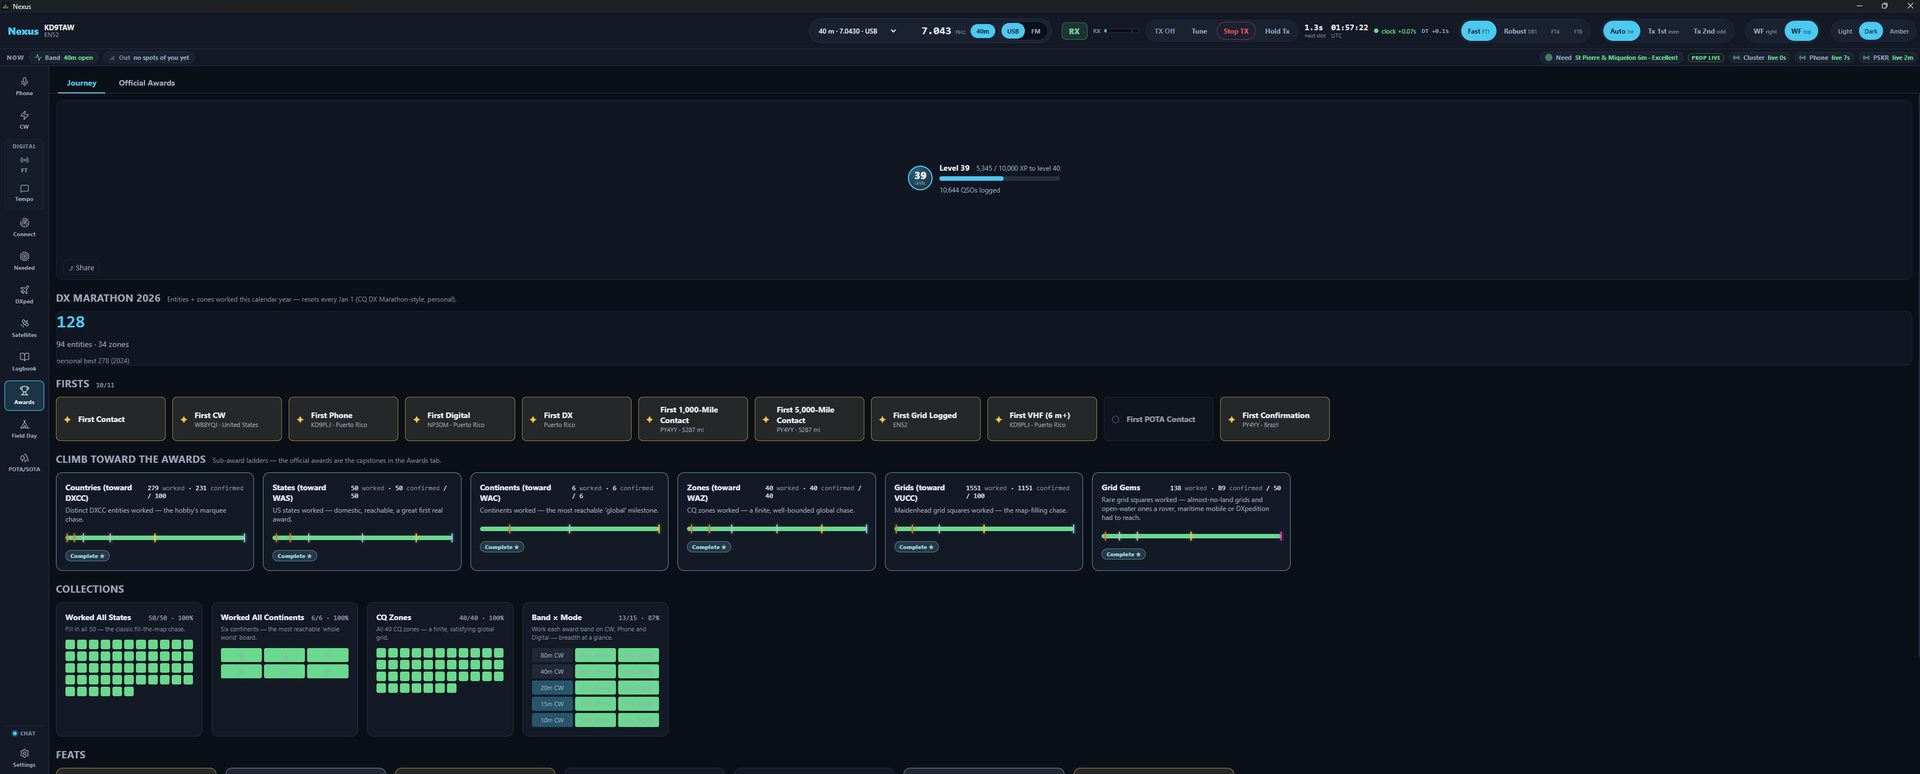The width and height of the screenshot is (1920, 774).
Task: Click the Out no spots status chip
Action: point(149,57)
